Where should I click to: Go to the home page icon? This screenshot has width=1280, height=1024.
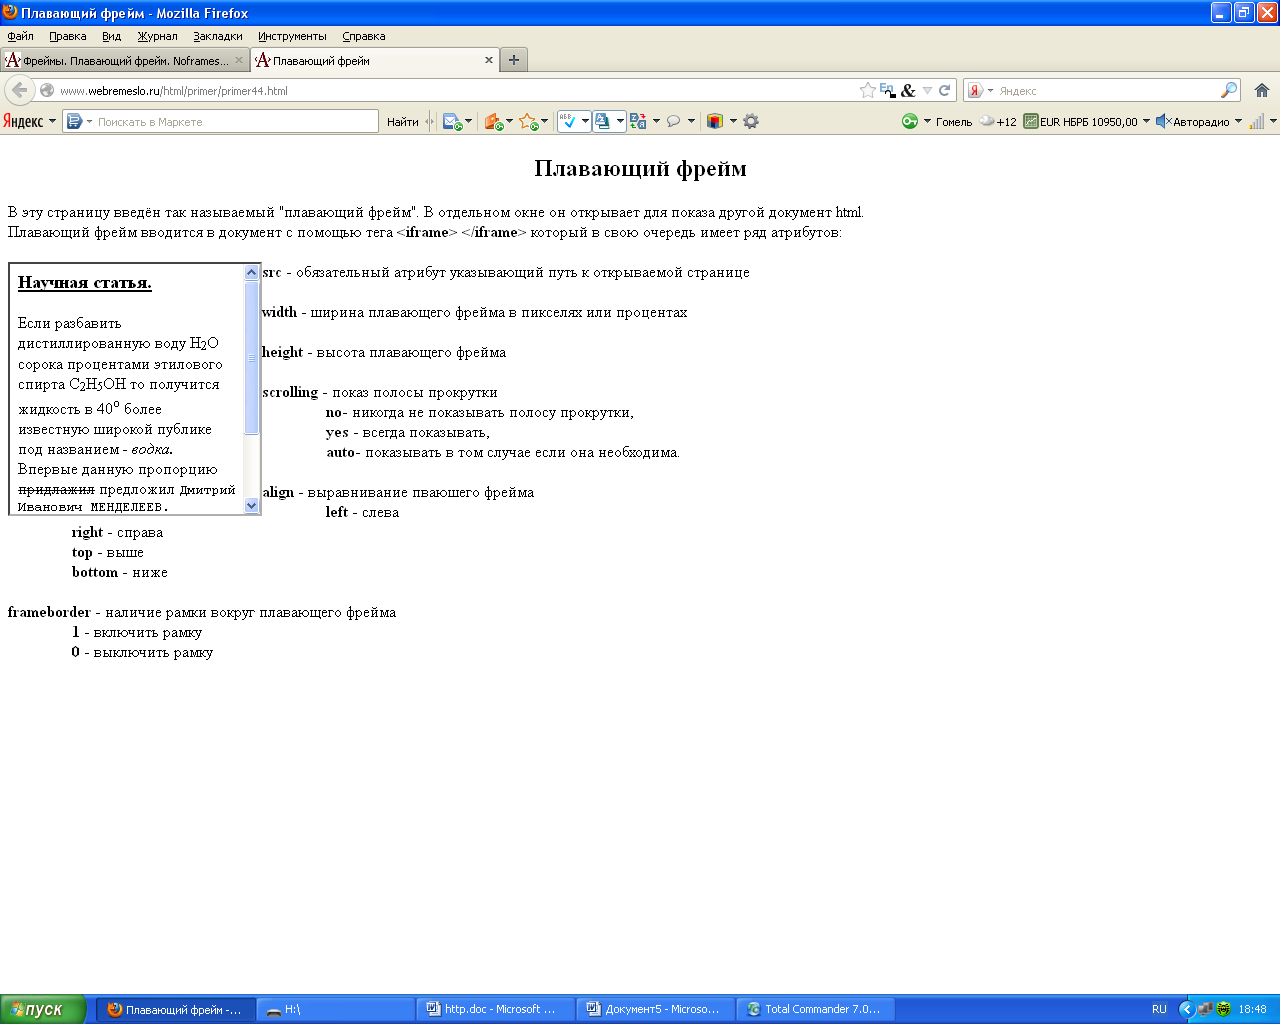1262,90
